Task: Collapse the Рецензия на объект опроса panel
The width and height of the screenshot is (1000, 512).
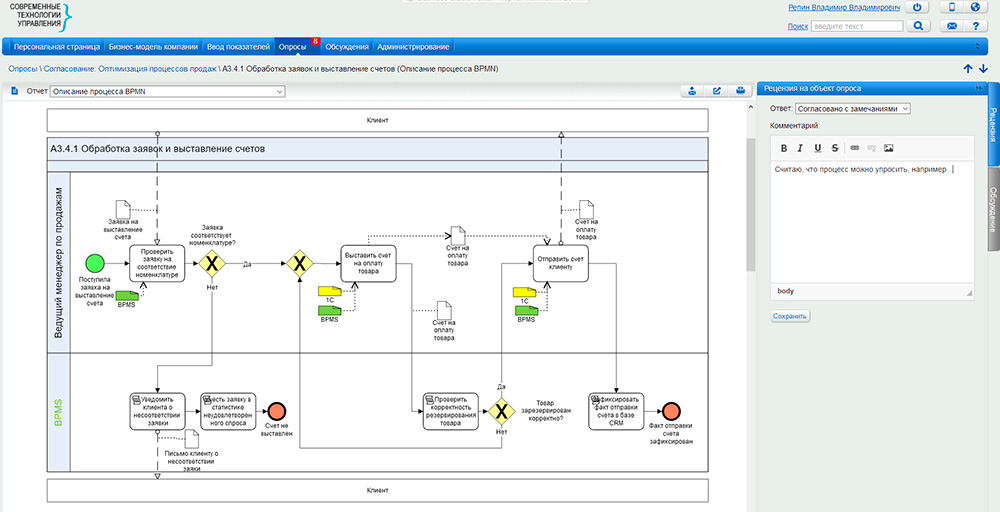Action: (x=977, y=89)
